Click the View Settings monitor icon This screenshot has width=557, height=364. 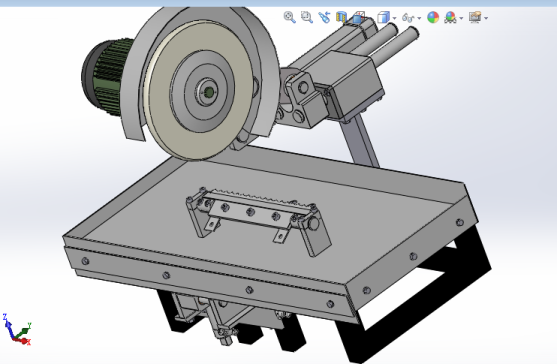click(475, 17)
